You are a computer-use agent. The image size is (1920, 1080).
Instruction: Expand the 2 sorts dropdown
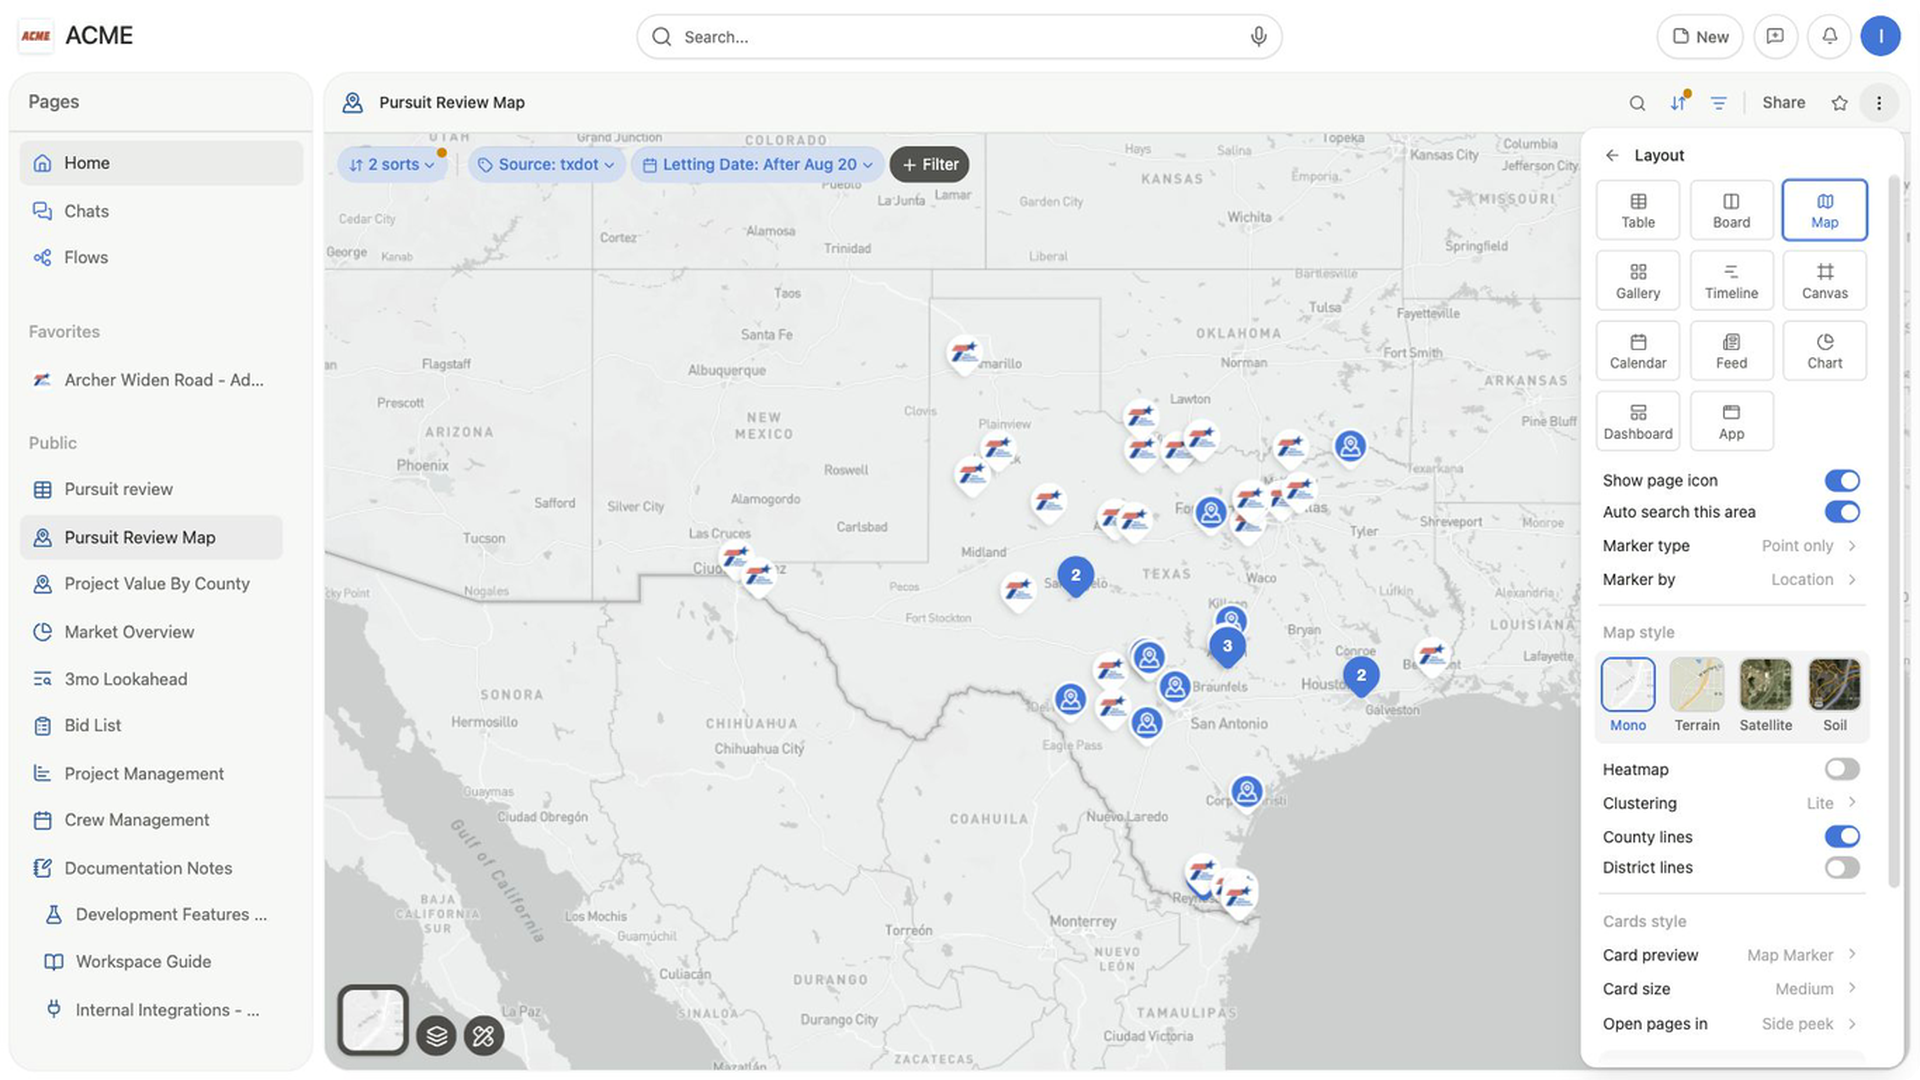pyautogui.click(x=392, y=165)
